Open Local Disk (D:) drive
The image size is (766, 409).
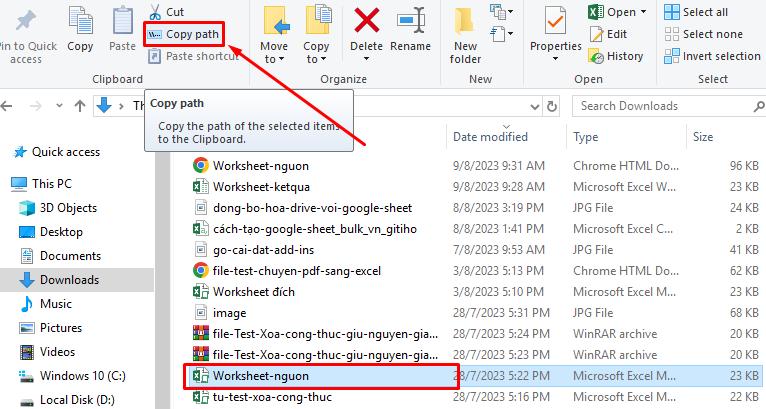click(x=67, y=399)
